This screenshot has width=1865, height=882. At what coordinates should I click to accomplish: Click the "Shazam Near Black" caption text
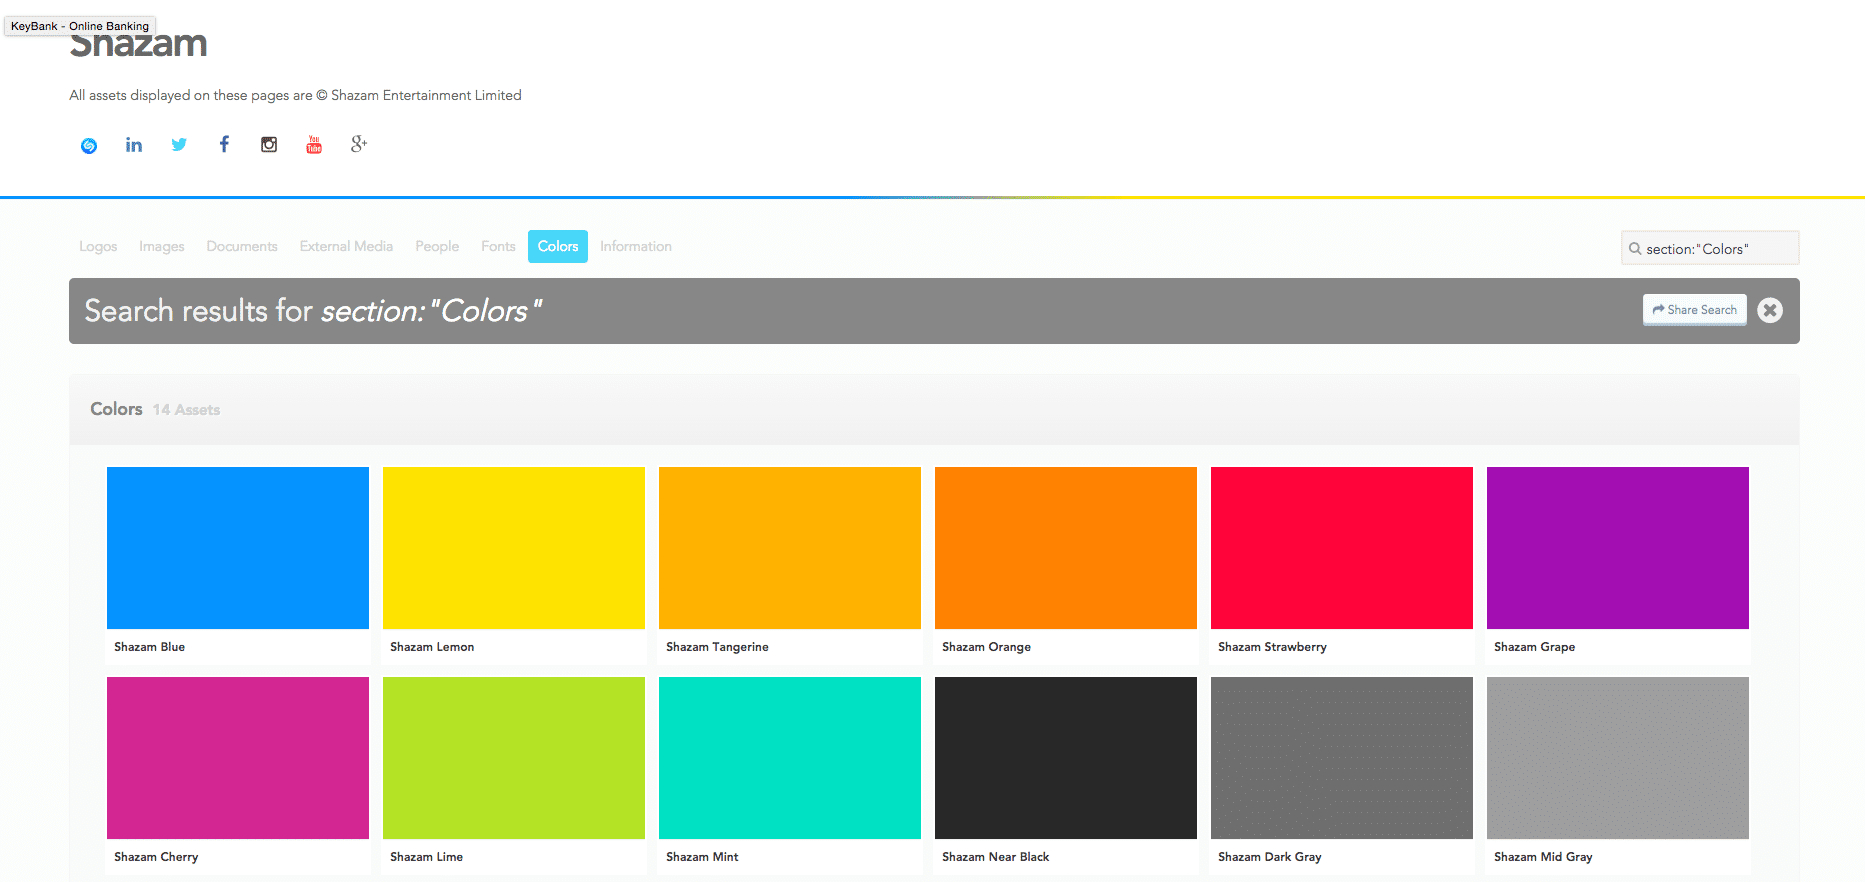[996, 857]
